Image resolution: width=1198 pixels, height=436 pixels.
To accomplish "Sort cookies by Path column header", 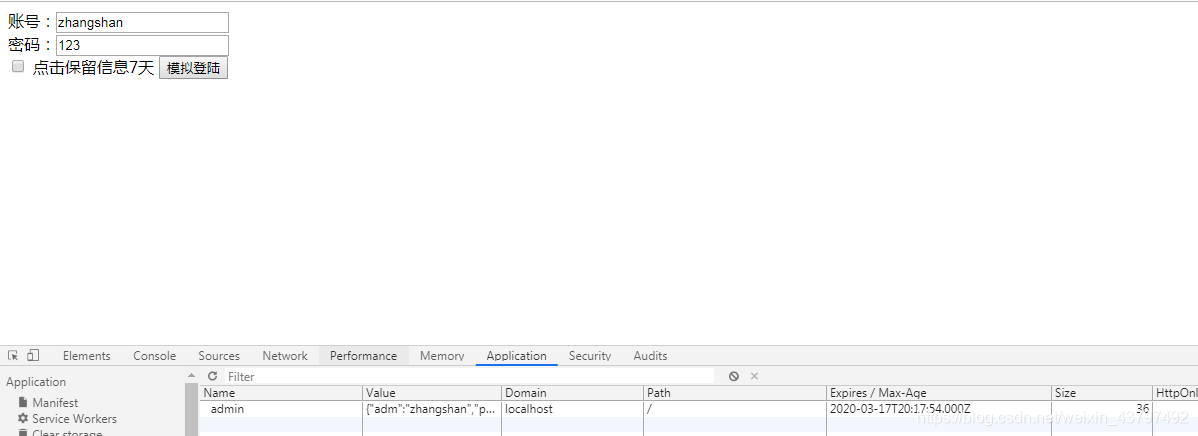I will pyautogui.click(x=735, y=392).
